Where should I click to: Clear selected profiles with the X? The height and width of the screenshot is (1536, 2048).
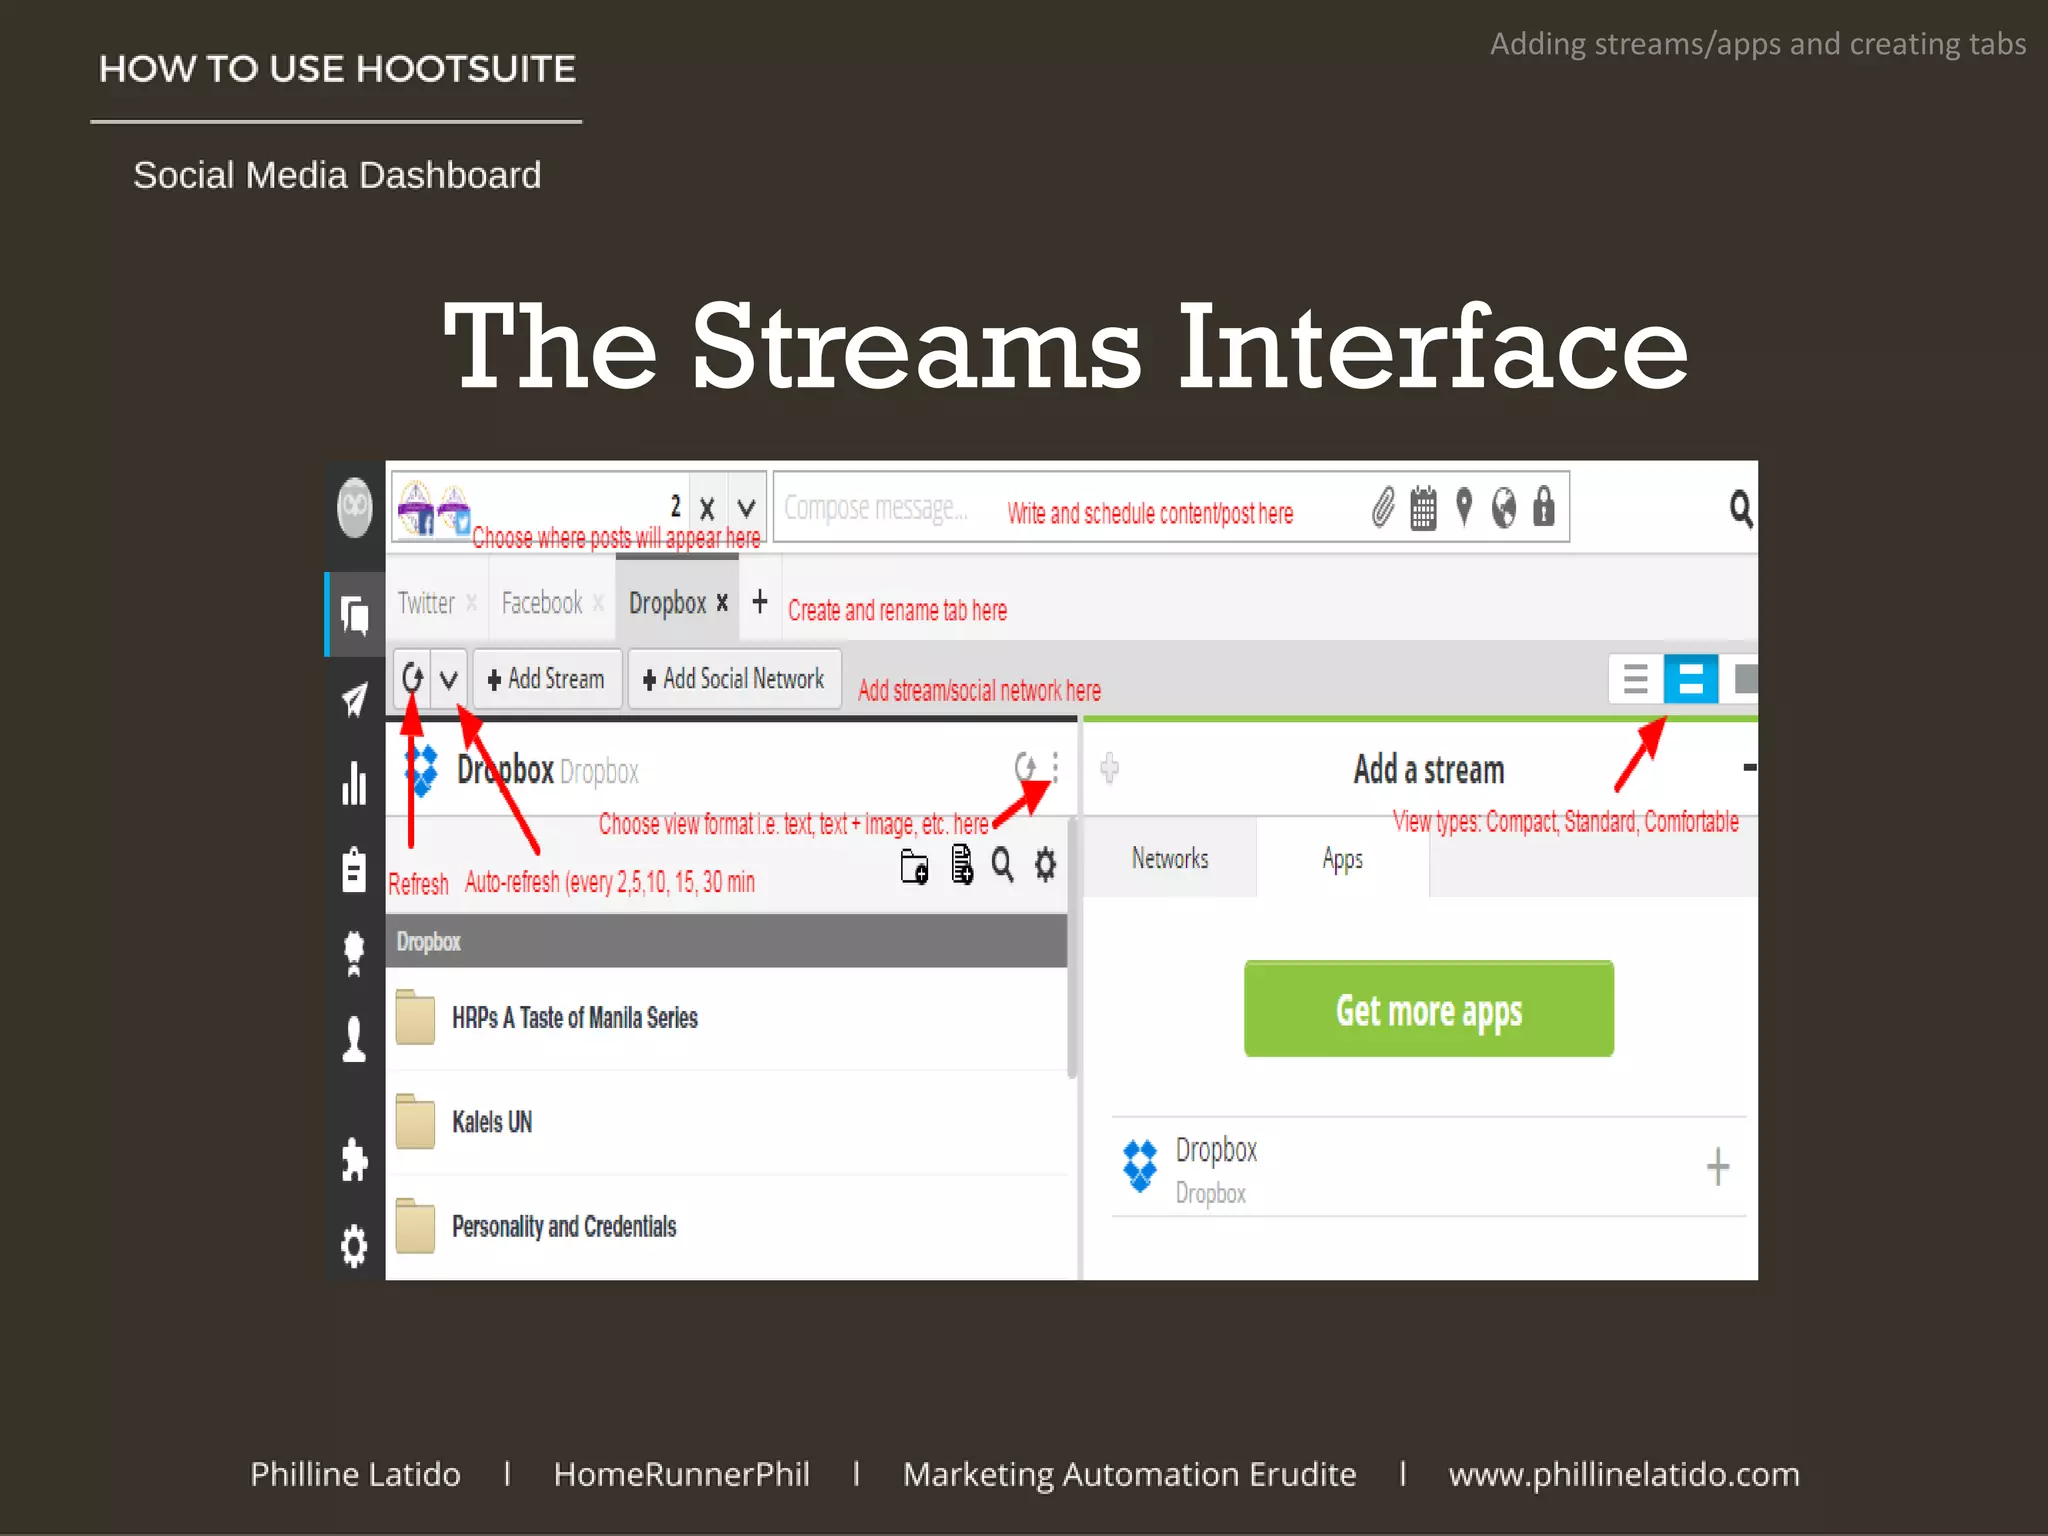point(707,509)
